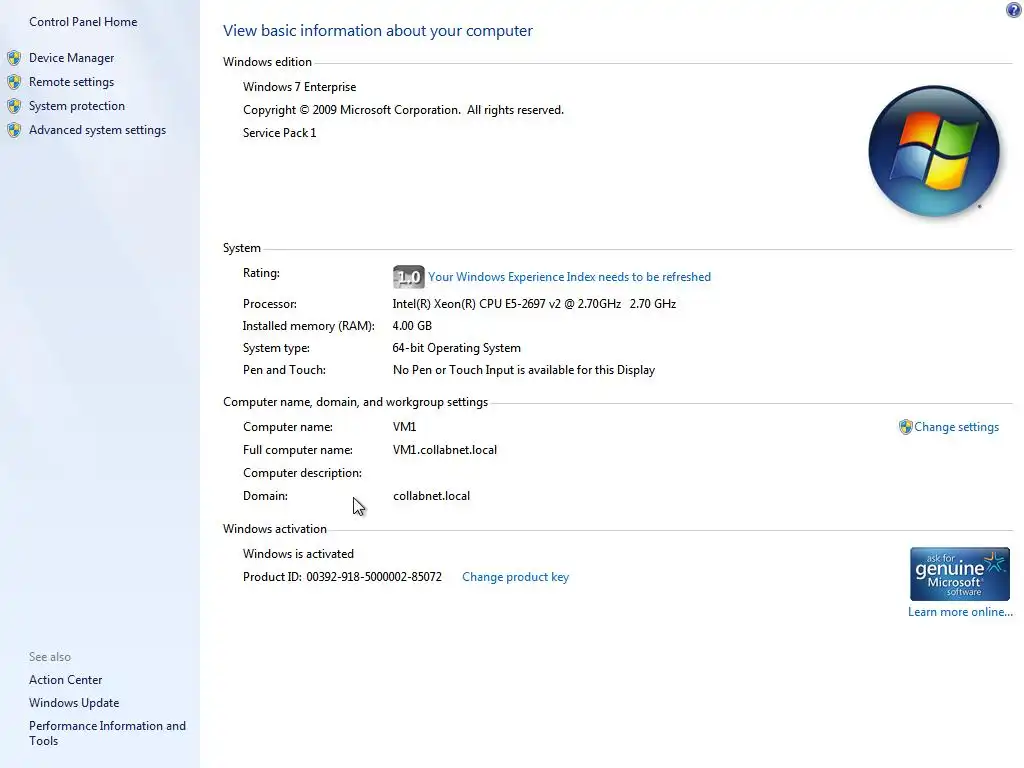This screenshot has width=1024, height=768.
Task: Click the Pen and Touch label
Action: pos(284,370)
